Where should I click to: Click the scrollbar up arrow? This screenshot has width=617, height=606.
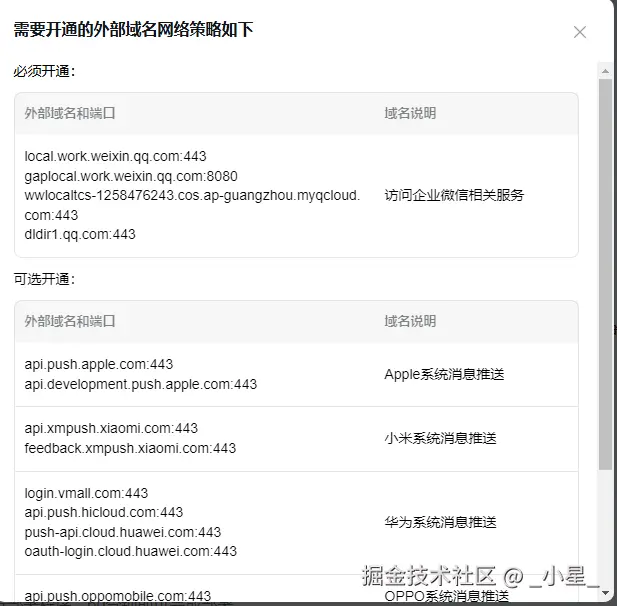605,71
